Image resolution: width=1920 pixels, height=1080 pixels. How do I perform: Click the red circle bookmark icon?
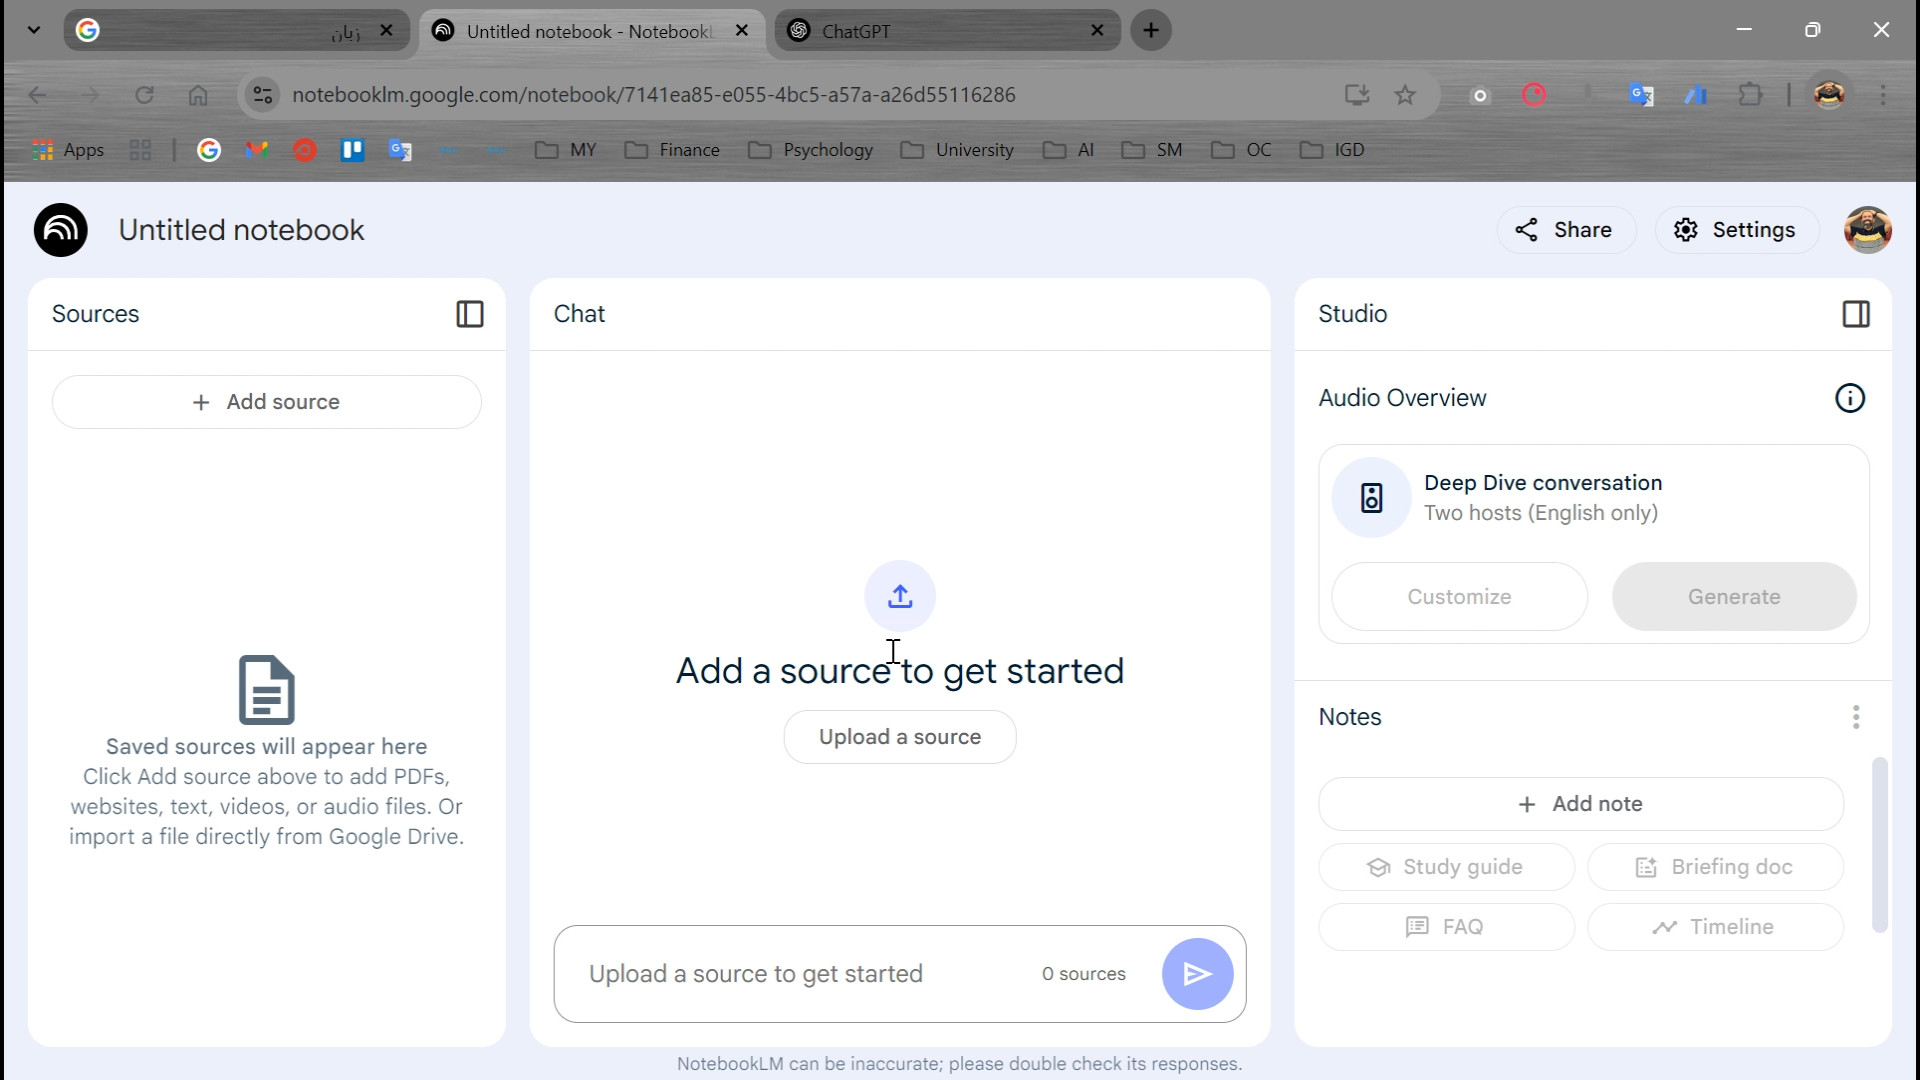pos(305,150)
